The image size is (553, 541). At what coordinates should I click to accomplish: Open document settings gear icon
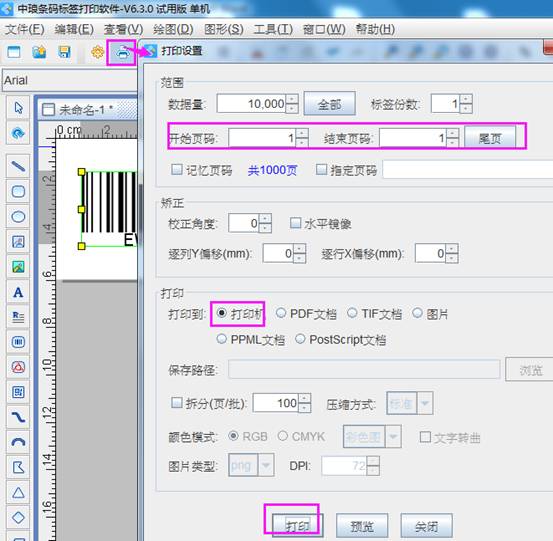pyautogui.click(x=97, y=52)
